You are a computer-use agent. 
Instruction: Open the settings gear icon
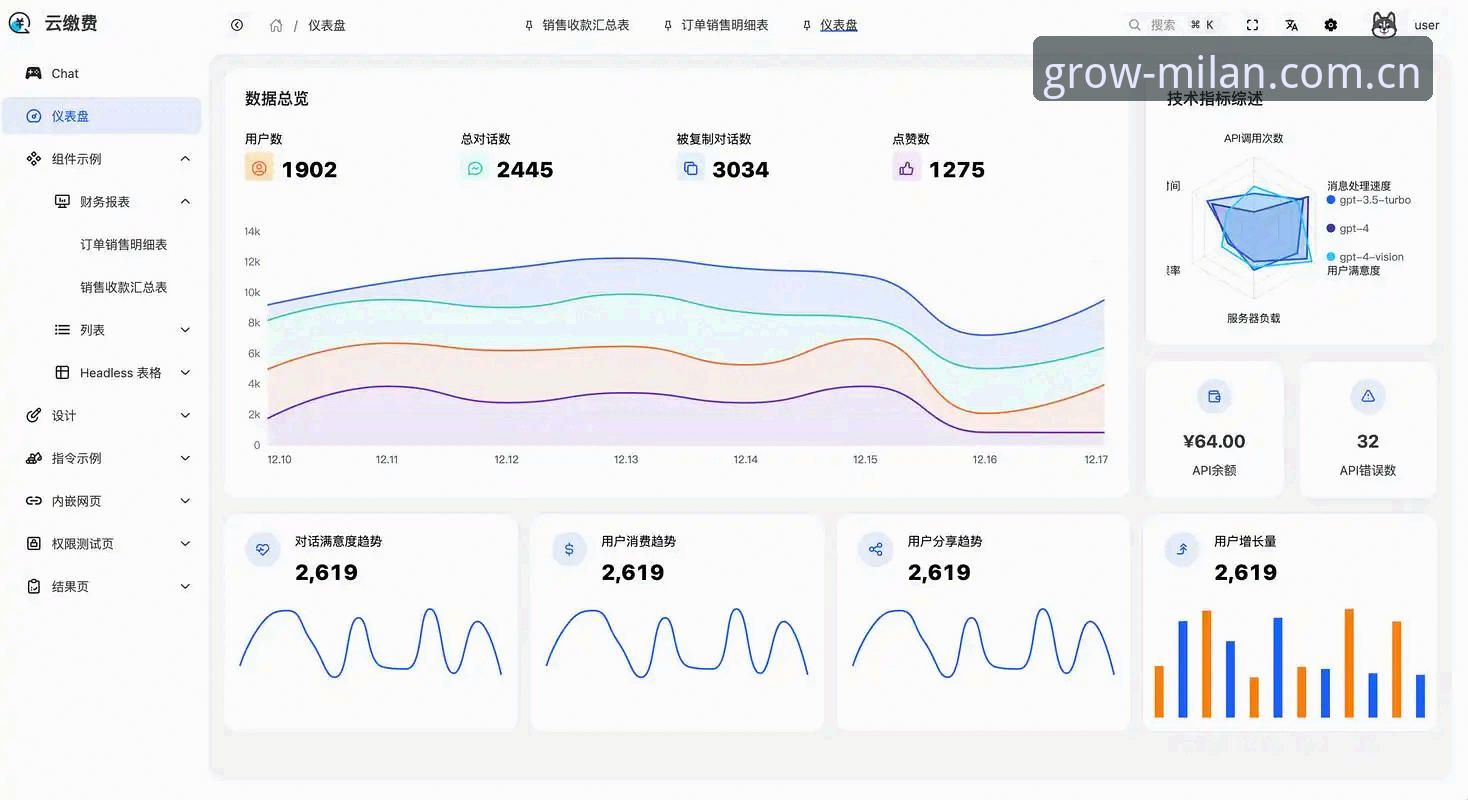click(1330, 25)
